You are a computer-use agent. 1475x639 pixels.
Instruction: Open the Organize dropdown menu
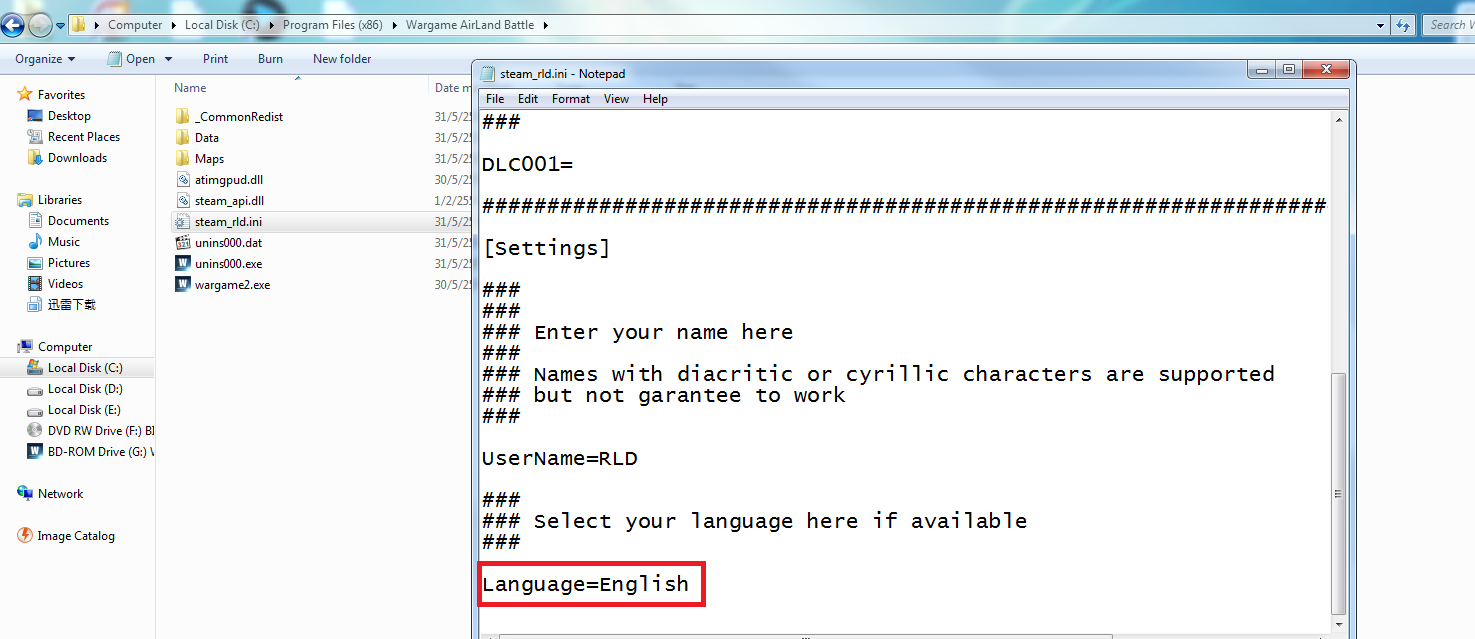tap(45, 59)
